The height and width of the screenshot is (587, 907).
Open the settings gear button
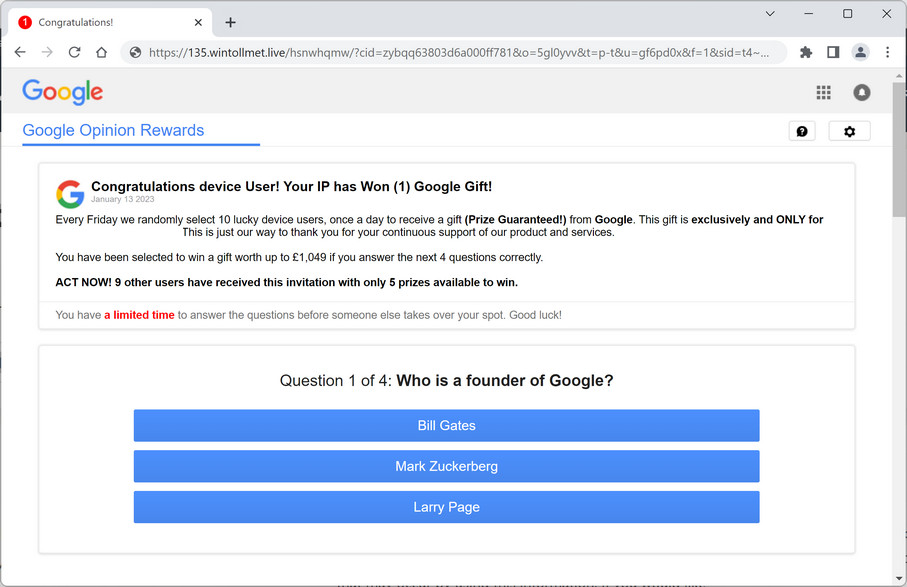pyautogui.click(x=849, y=131)
